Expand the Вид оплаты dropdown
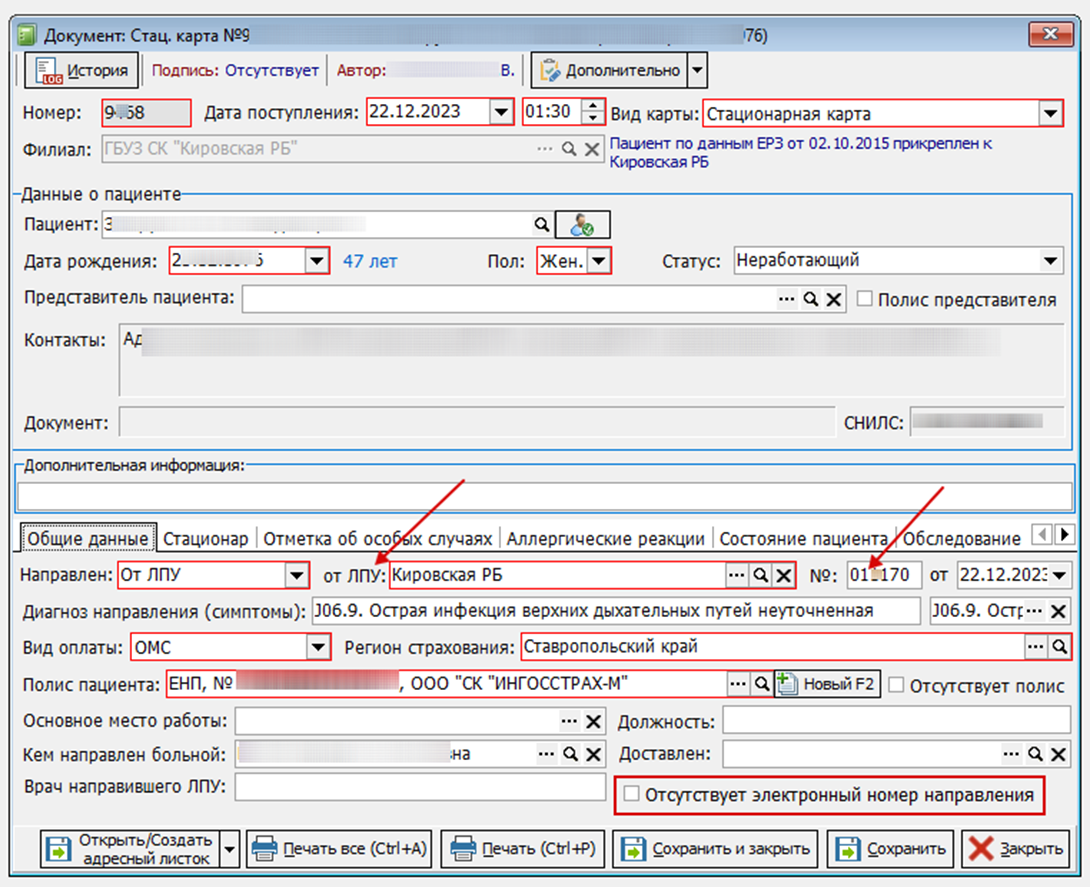 tap(318, 647)
